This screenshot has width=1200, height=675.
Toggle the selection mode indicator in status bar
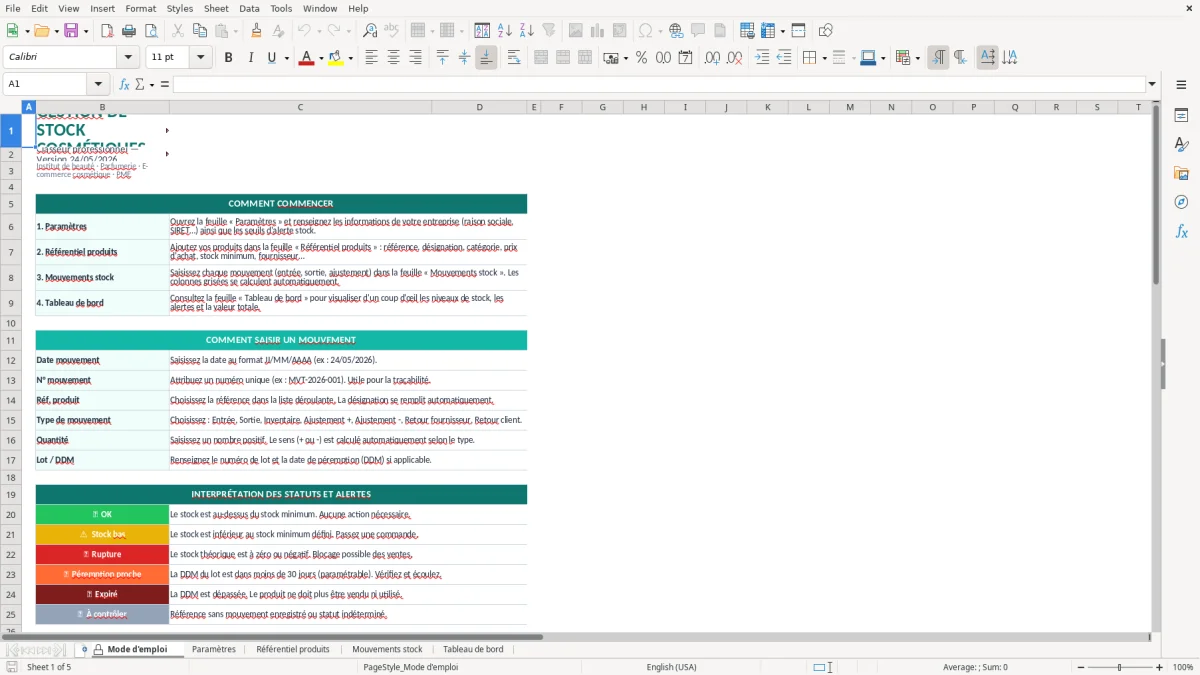point(820,667)
